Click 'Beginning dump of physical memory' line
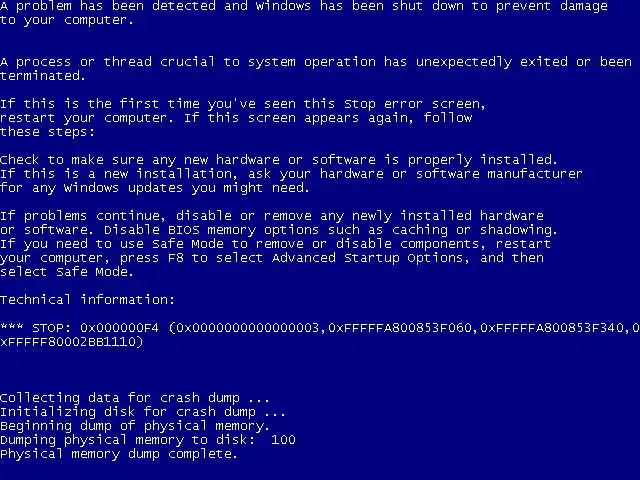Viewport: 640px width, 480px height. click(135, 426)
